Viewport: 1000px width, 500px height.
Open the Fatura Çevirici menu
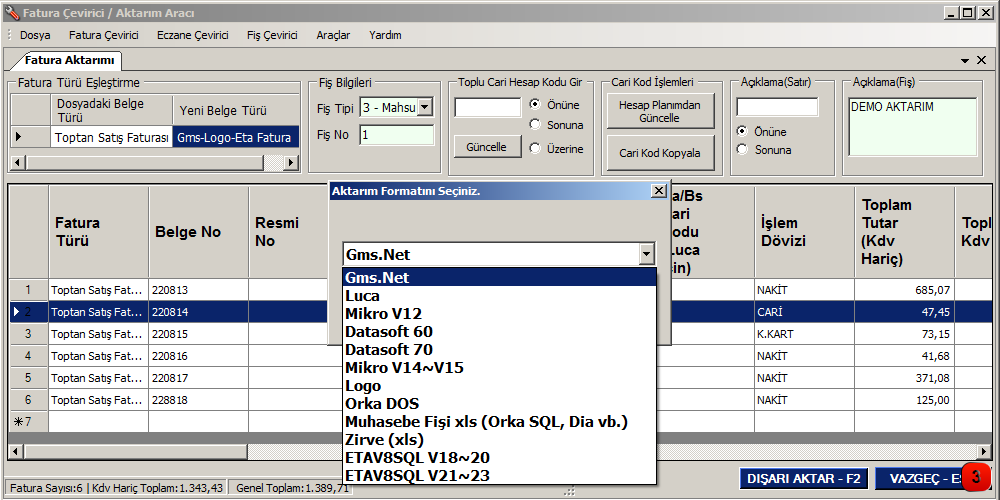(103, 35)
